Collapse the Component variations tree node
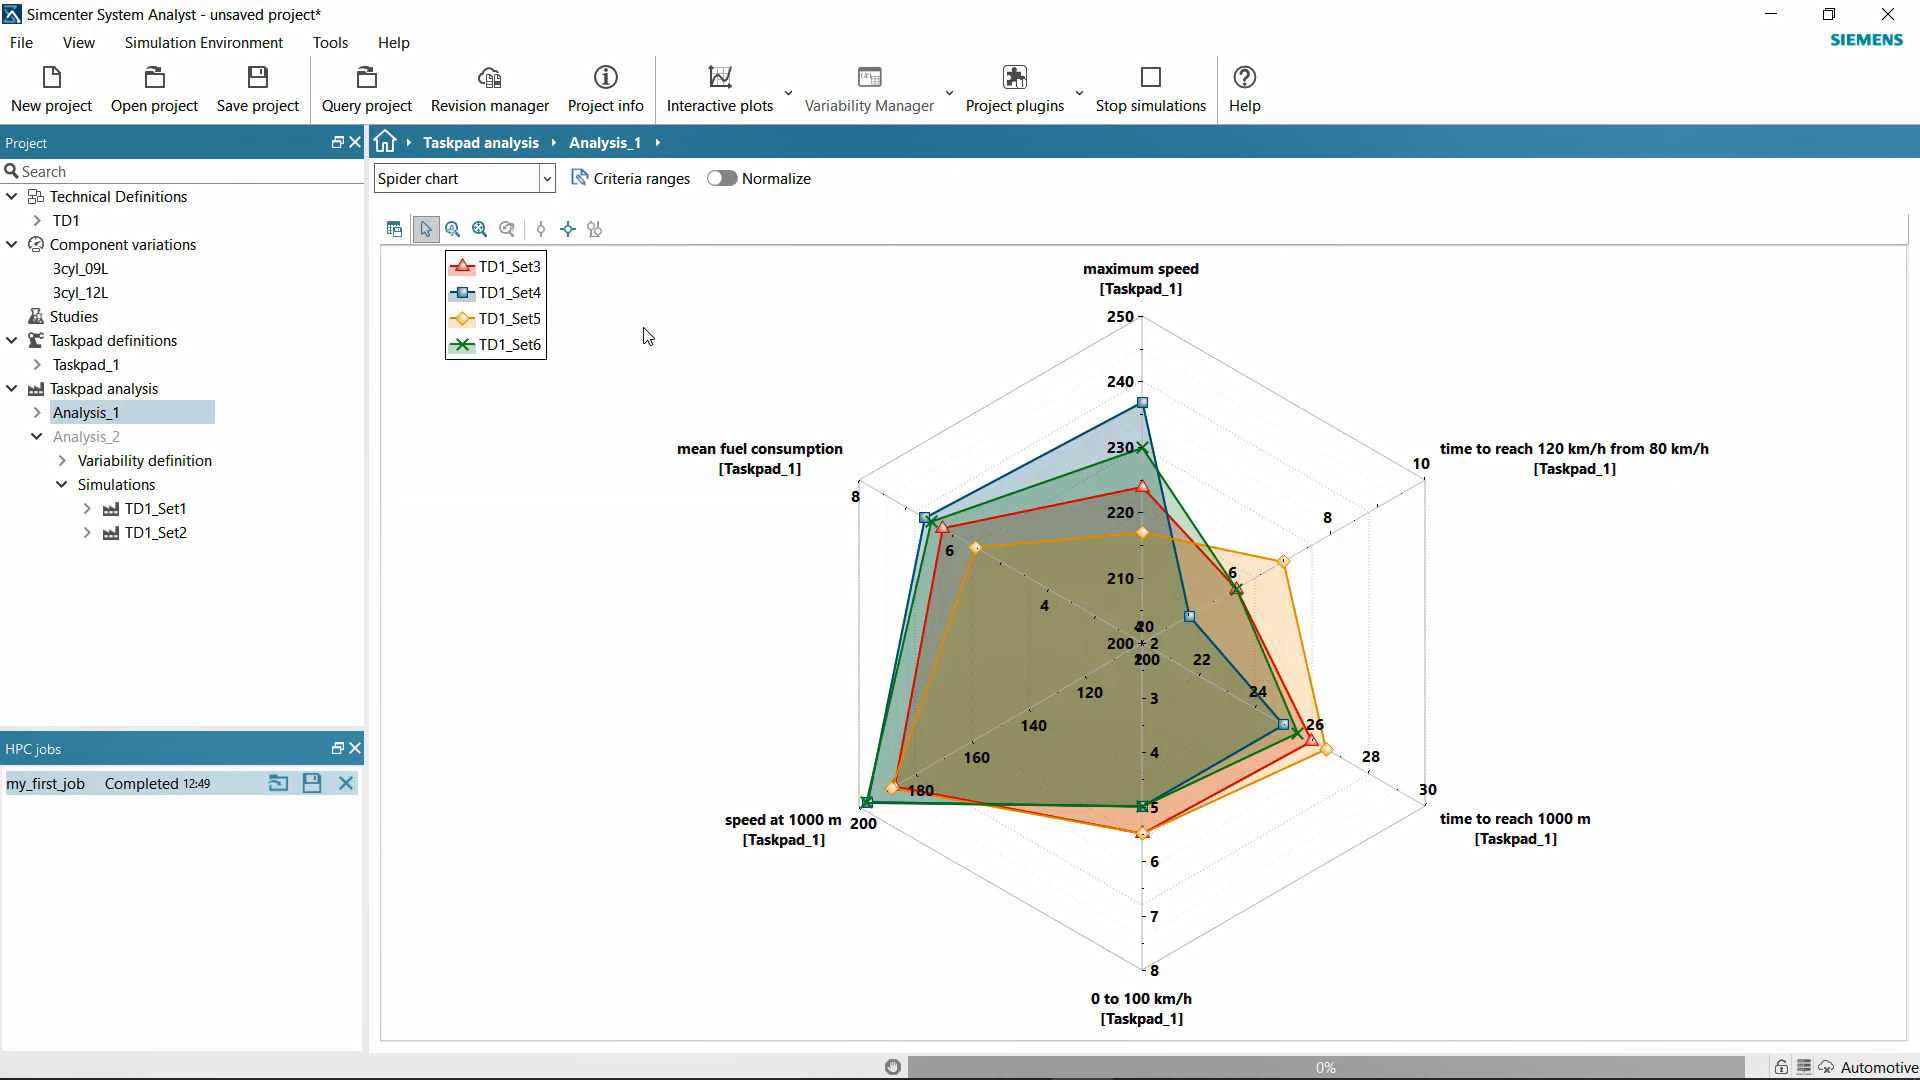1920x1080 pixels. [x=12, y=245]
